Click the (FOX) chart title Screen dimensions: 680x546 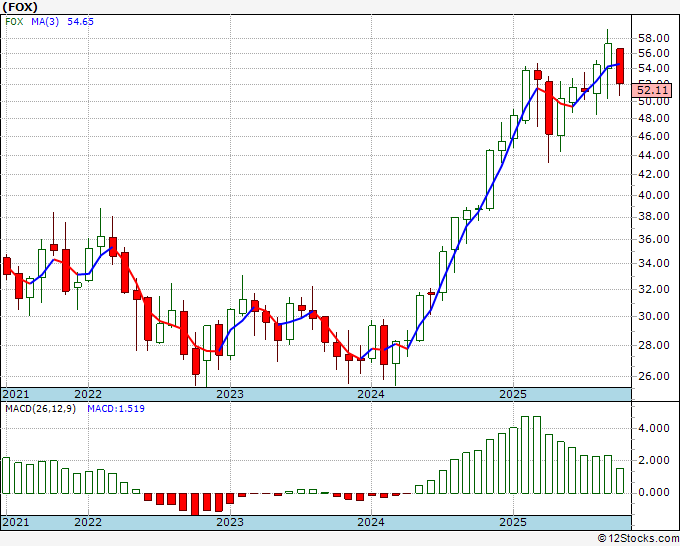pyautogui.click(x=20, y=7)
